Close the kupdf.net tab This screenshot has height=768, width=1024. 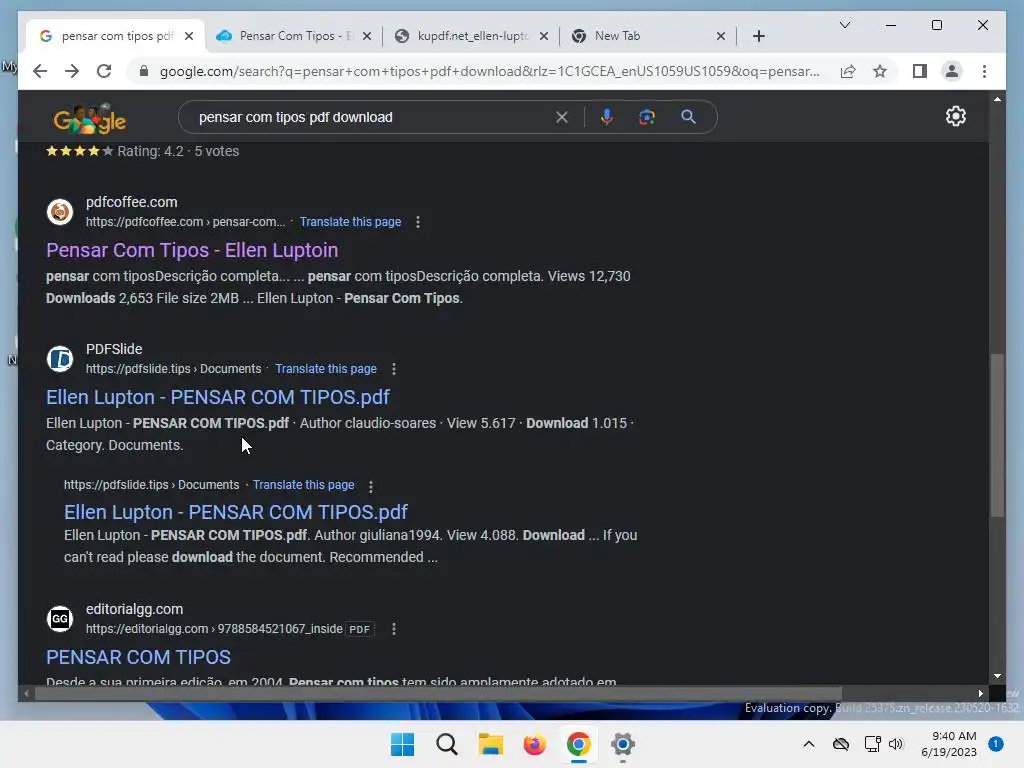click(x=544, y=36)
